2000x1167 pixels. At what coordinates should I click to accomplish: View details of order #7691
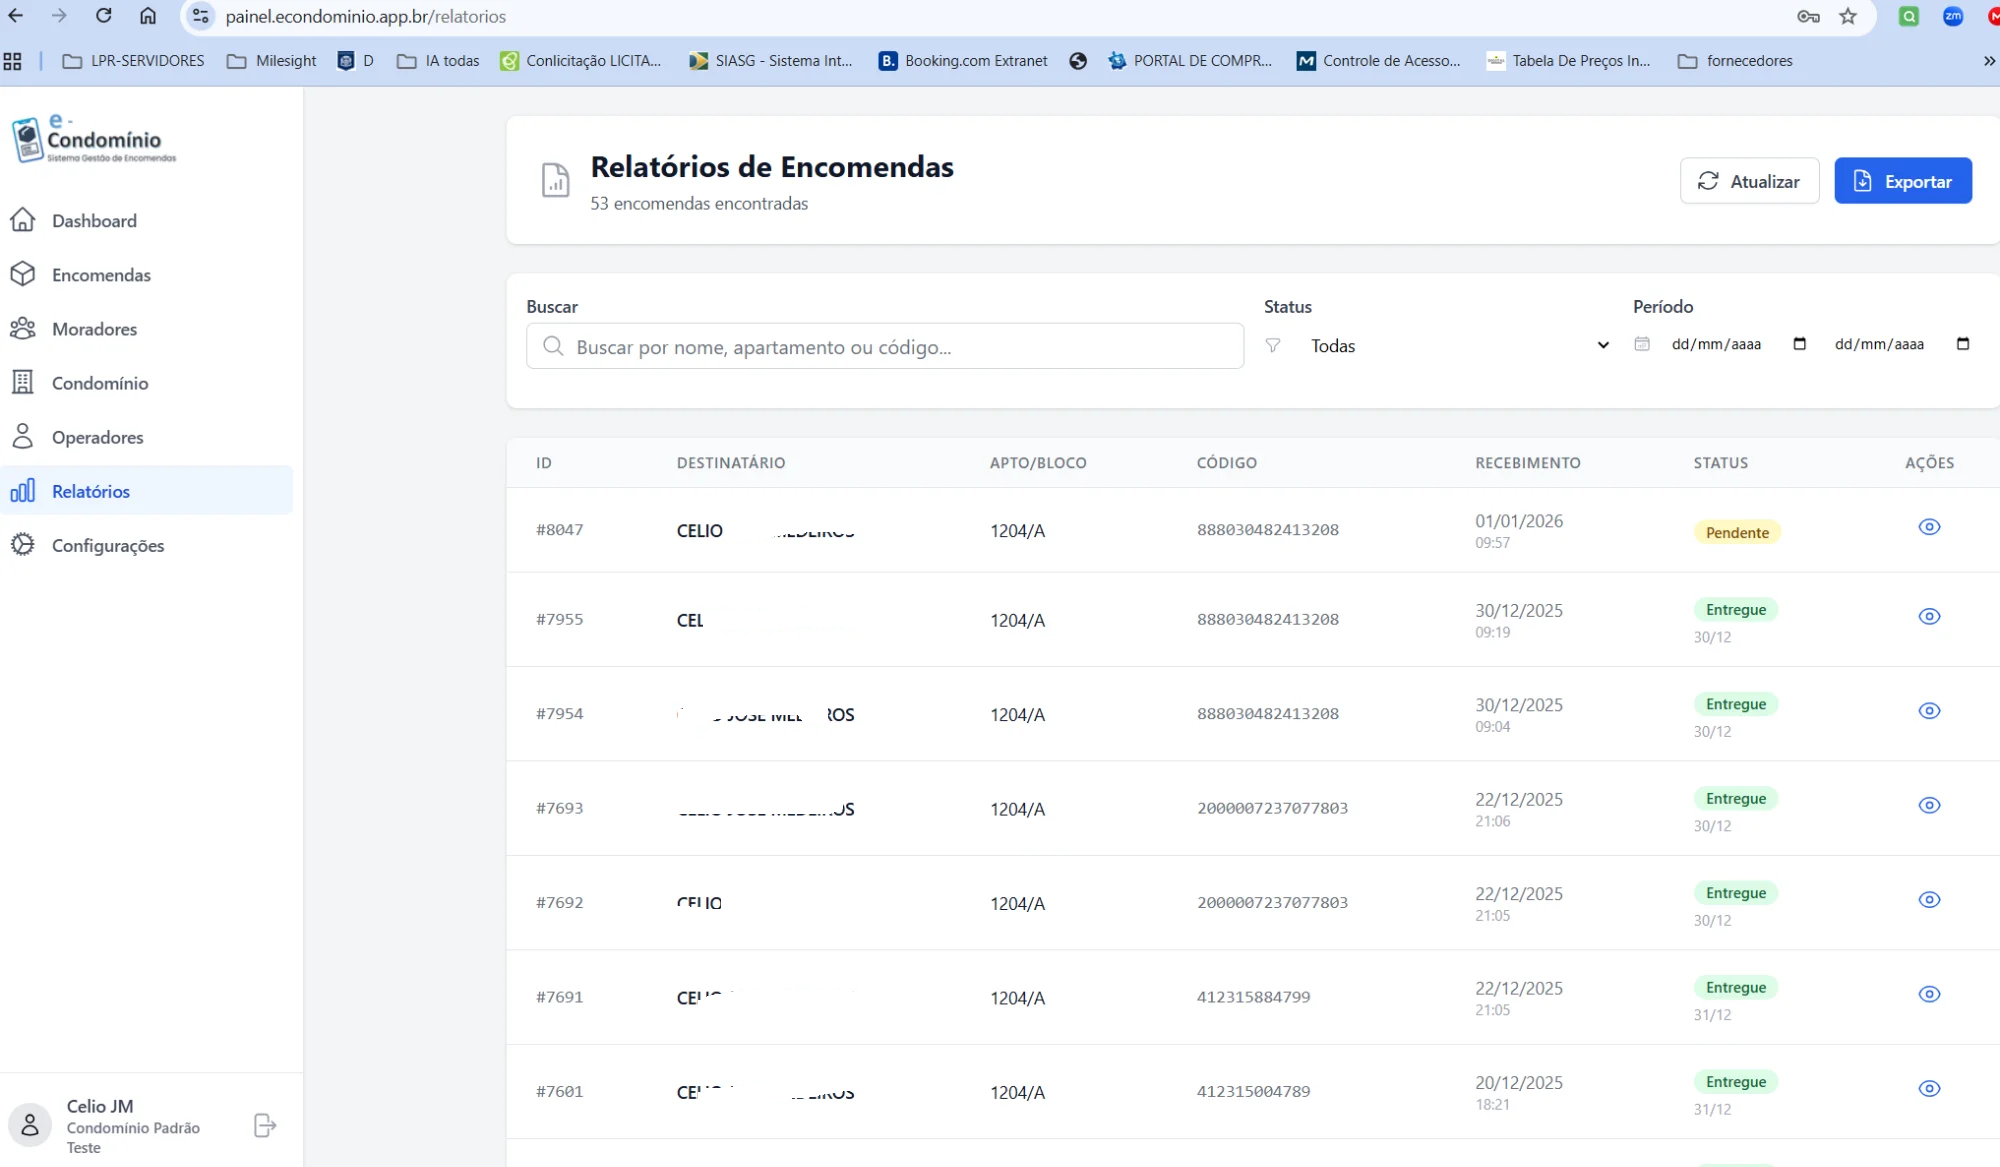click(1929, 994)
